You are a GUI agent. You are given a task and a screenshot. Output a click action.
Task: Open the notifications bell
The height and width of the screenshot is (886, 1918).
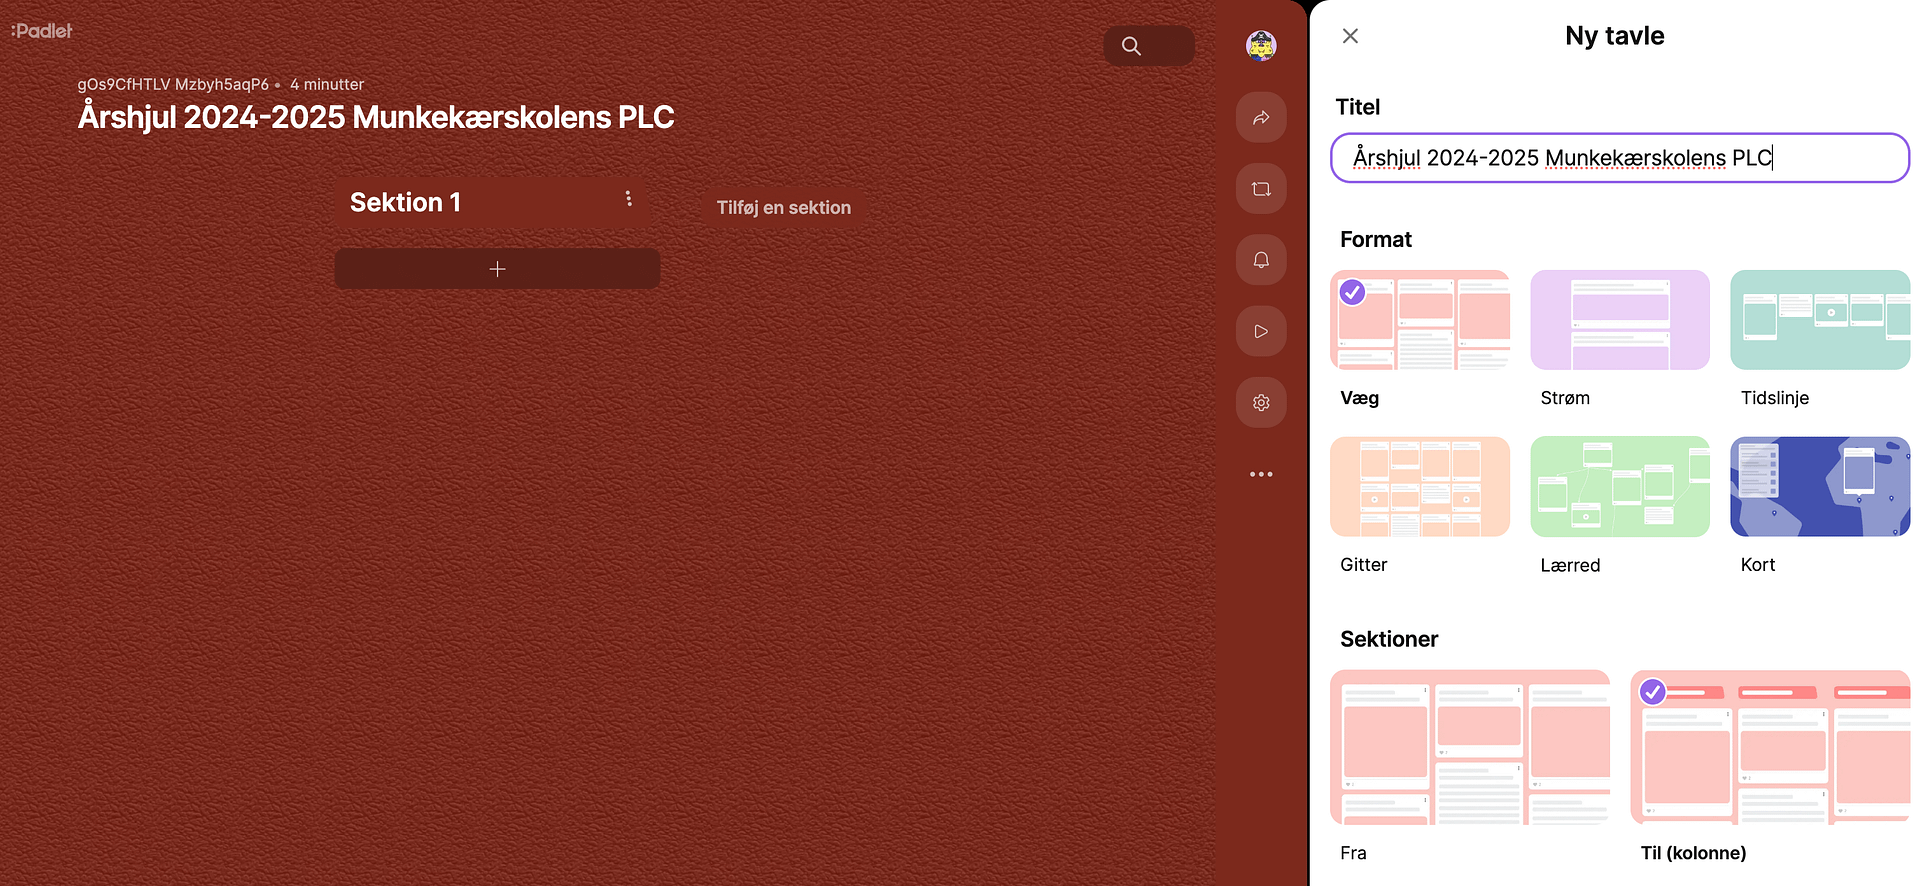coord(1260,260)
